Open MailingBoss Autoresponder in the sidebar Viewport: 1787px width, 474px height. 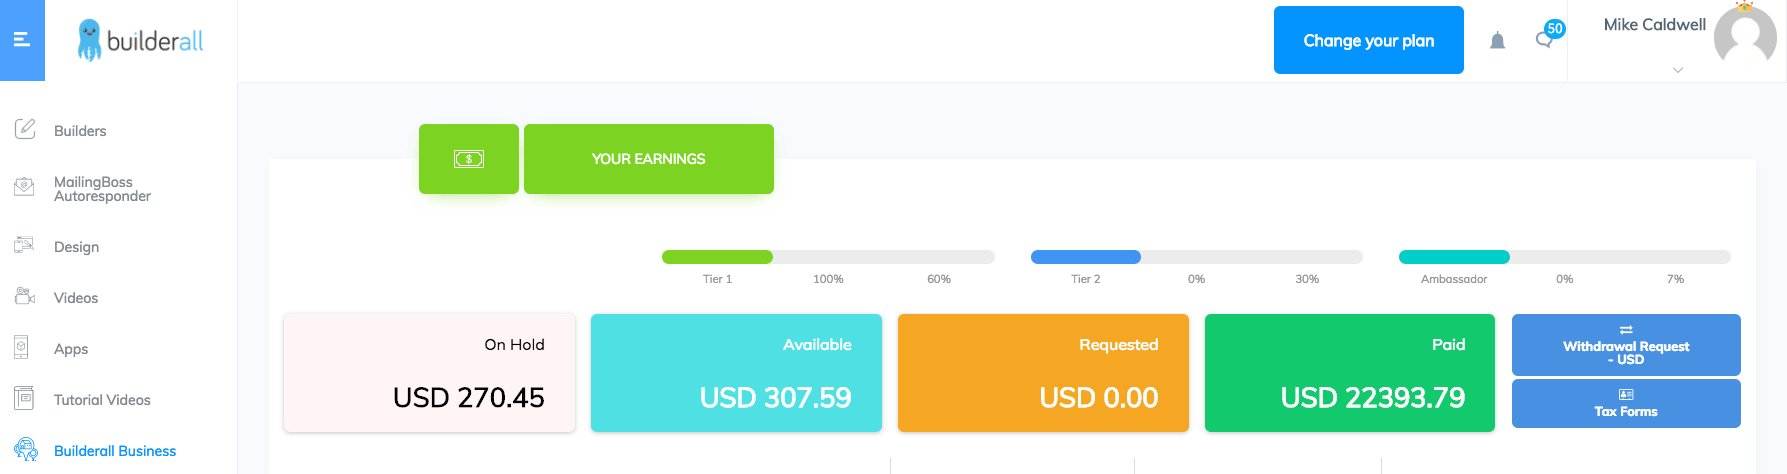point(102,189)
